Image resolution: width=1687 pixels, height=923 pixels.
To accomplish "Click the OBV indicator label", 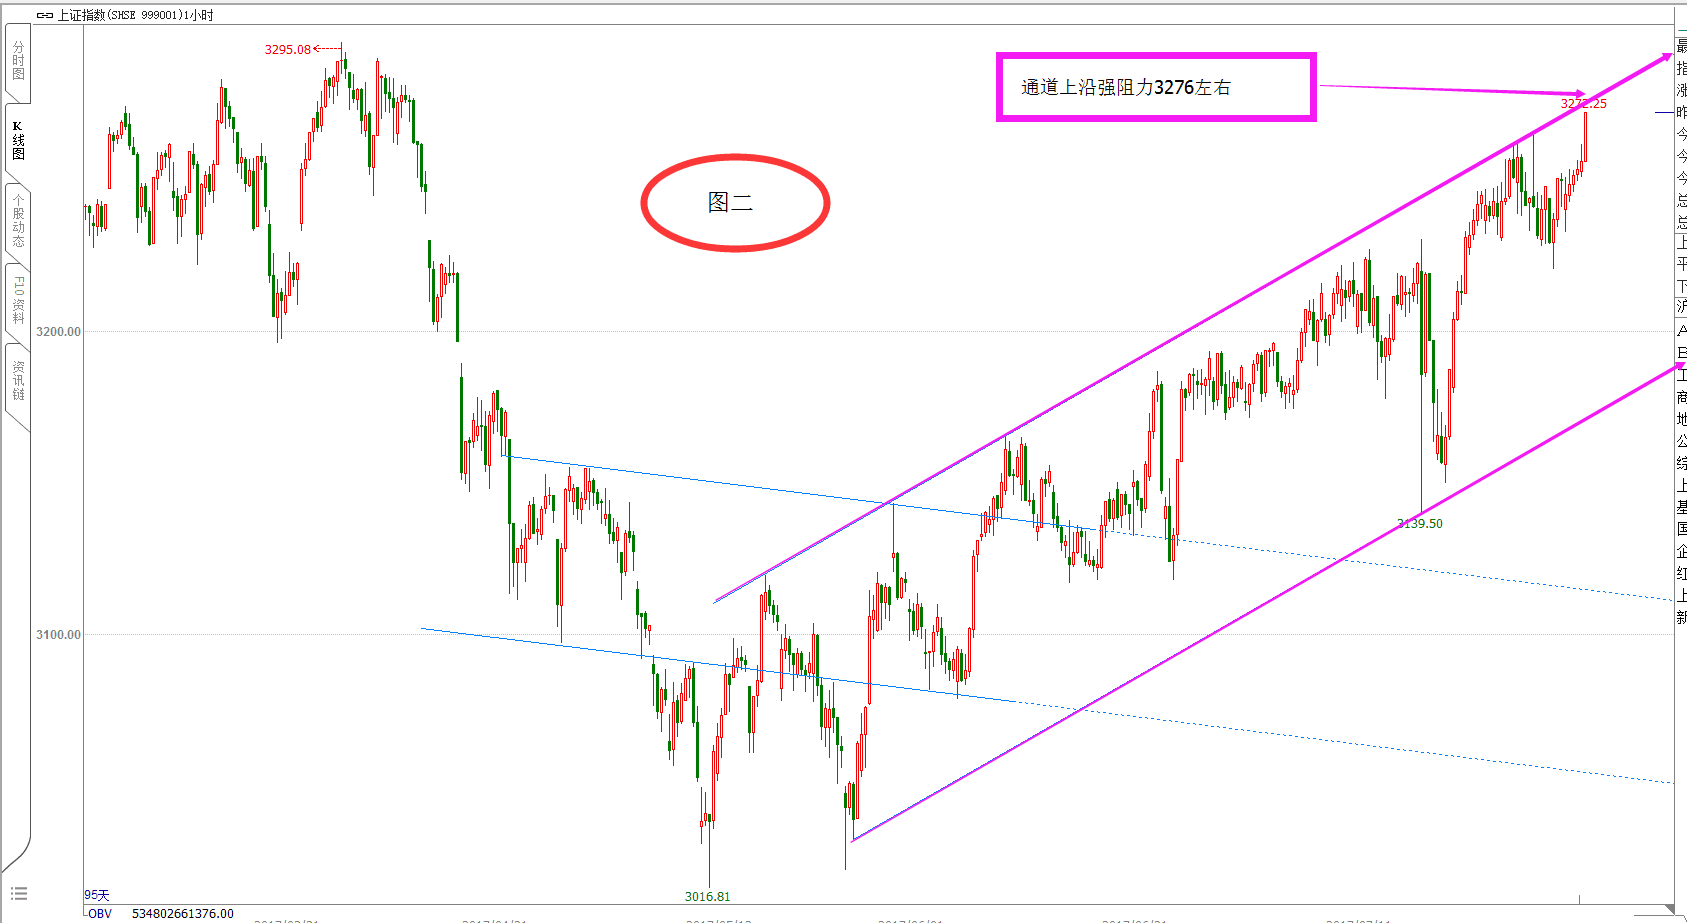I will tap(99, 913).
